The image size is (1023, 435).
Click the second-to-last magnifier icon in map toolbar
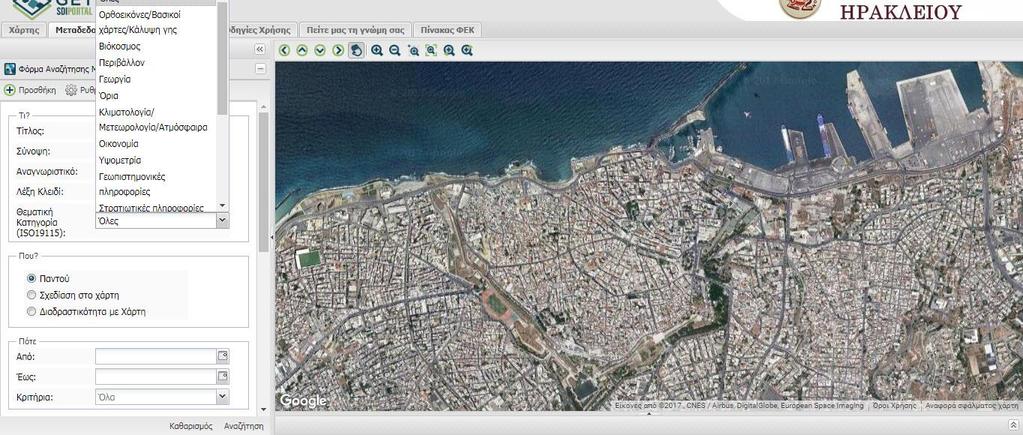coord(449,50)
